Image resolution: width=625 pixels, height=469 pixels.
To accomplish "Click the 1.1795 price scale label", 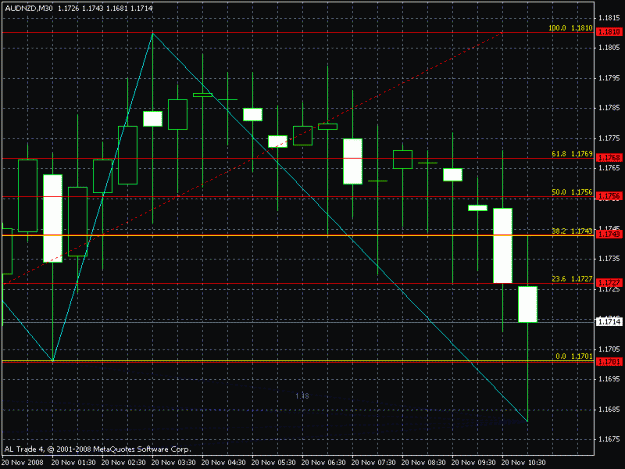I will [x=609, y=78].
